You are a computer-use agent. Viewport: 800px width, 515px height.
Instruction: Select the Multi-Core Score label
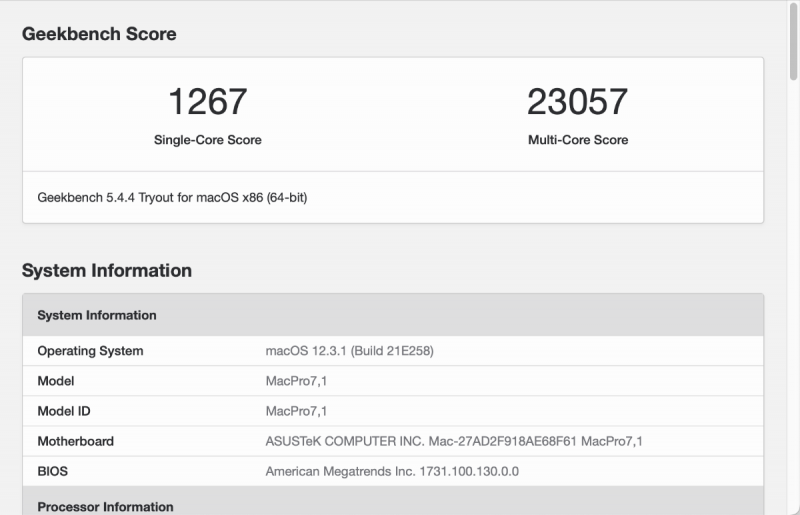(x=578, y=140)
